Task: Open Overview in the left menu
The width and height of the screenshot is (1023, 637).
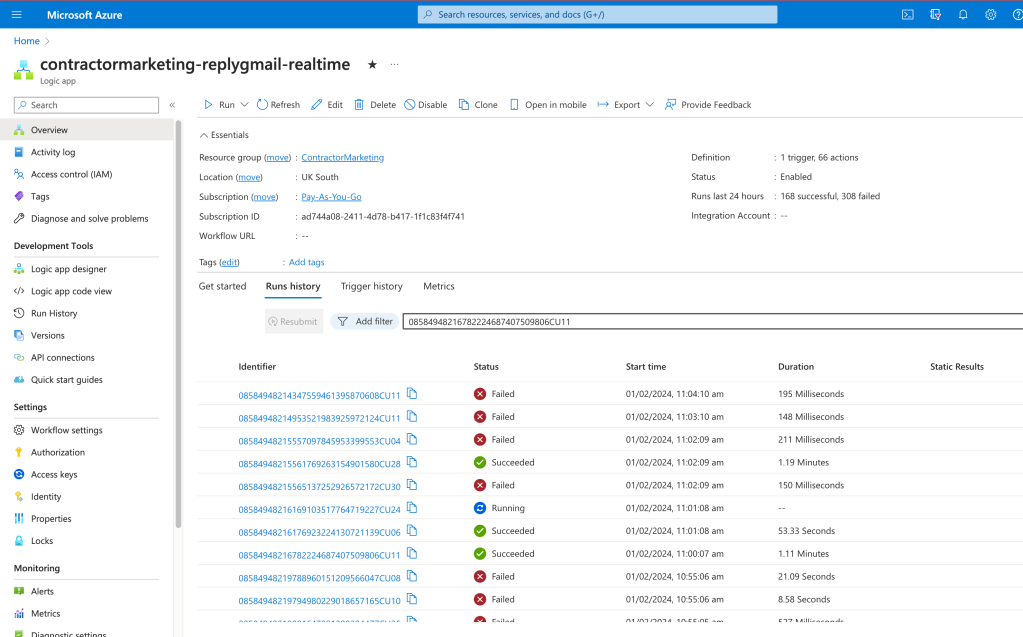Action: 87,130
